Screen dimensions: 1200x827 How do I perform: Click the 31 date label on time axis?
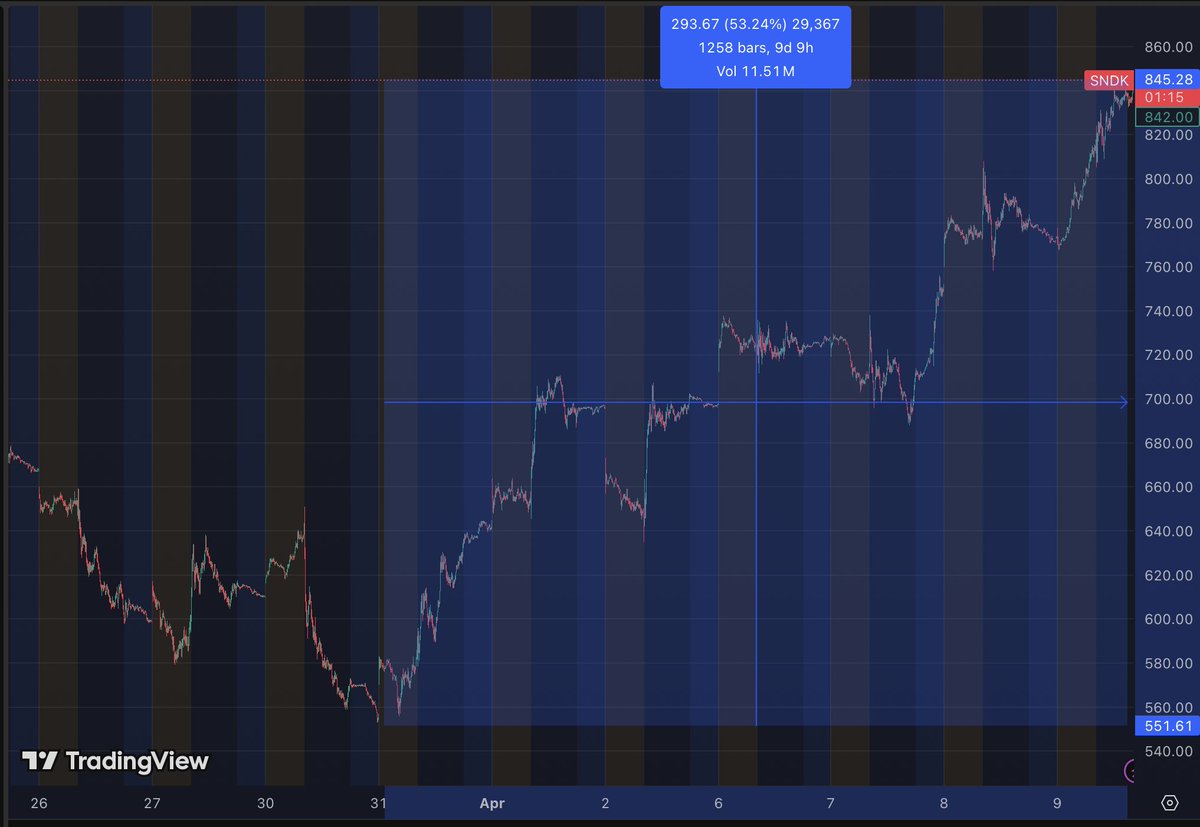378,803
